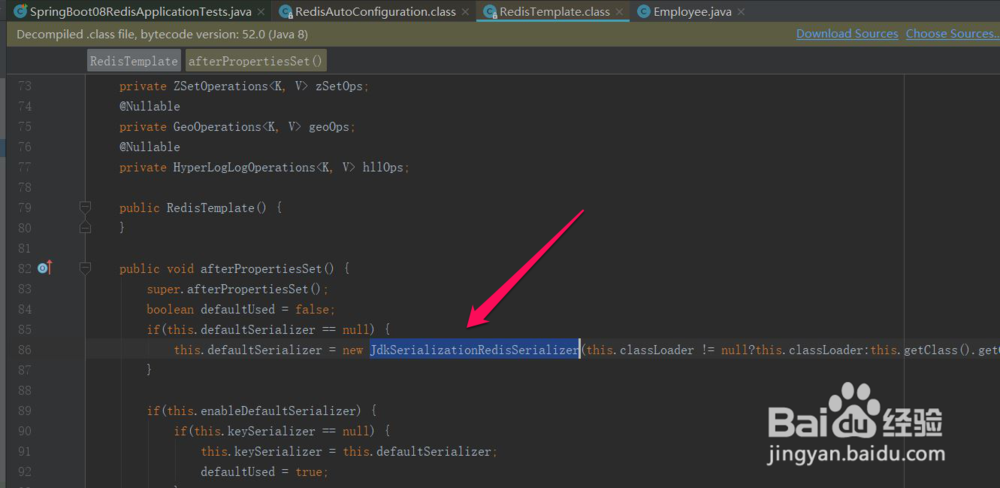Click 'this.keySerializer = this.defaultSerializer' line 91
Viewport: 1000px width, 488px height.
(x=346, y=452)
